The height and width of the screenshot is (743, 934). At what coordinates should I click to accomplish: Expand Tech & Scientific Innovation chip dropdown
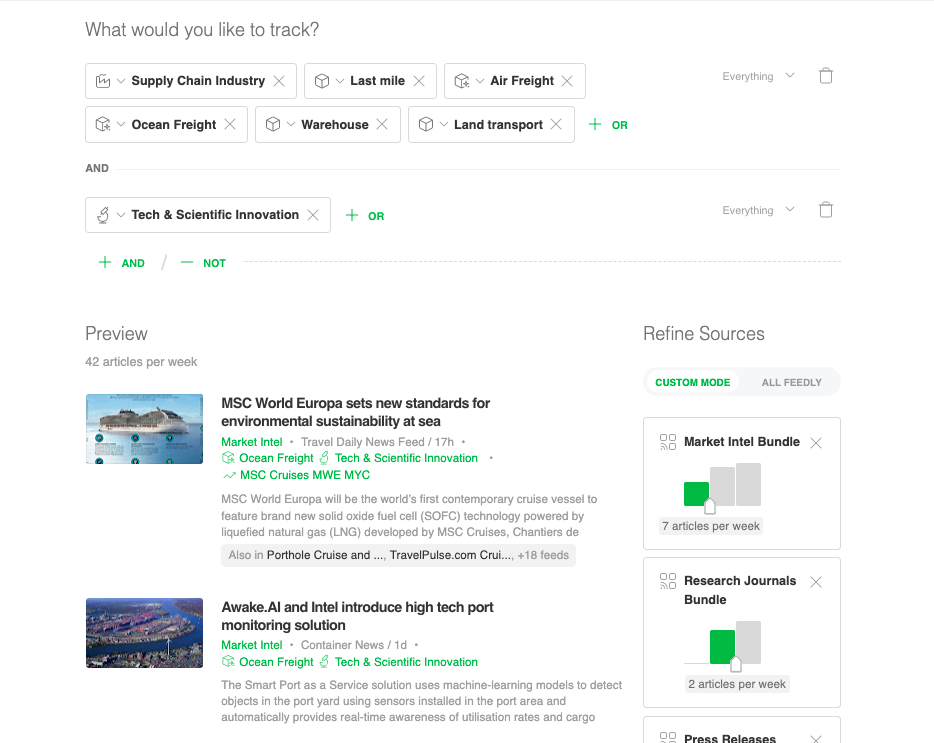[121, 215]
